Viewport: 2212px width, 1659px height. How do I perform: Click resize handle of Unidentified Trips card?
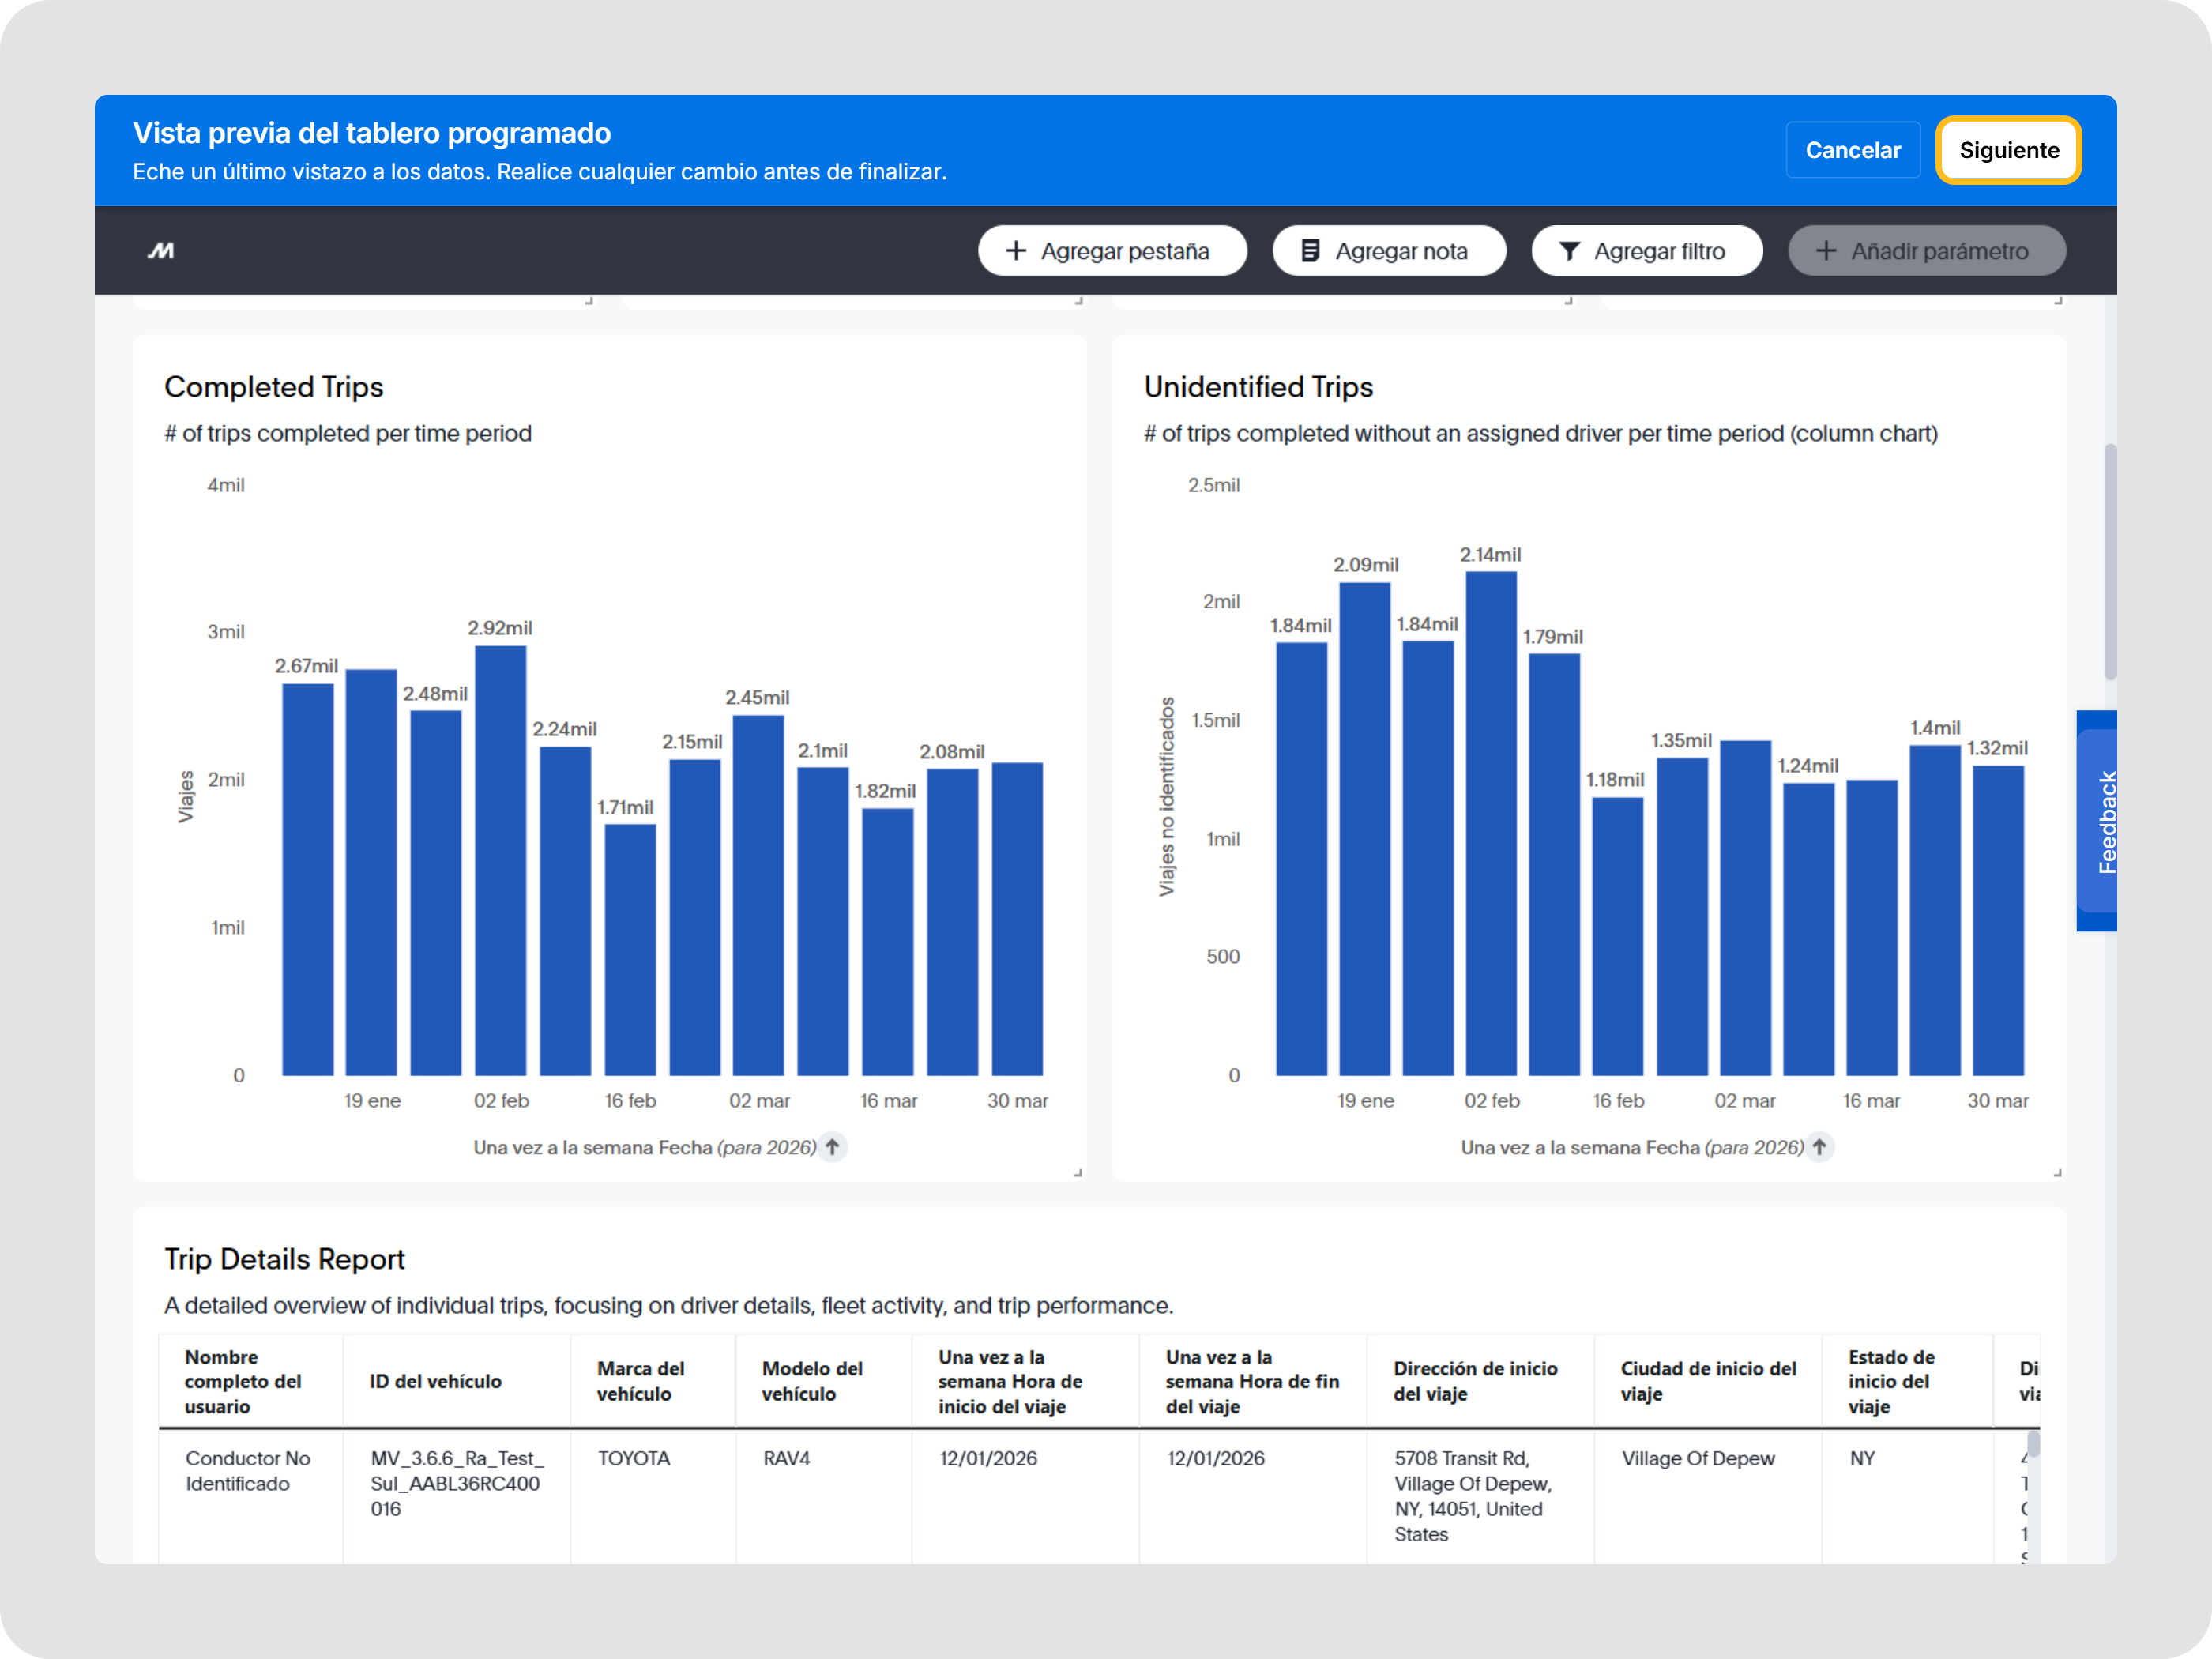coord(2057,1172)
